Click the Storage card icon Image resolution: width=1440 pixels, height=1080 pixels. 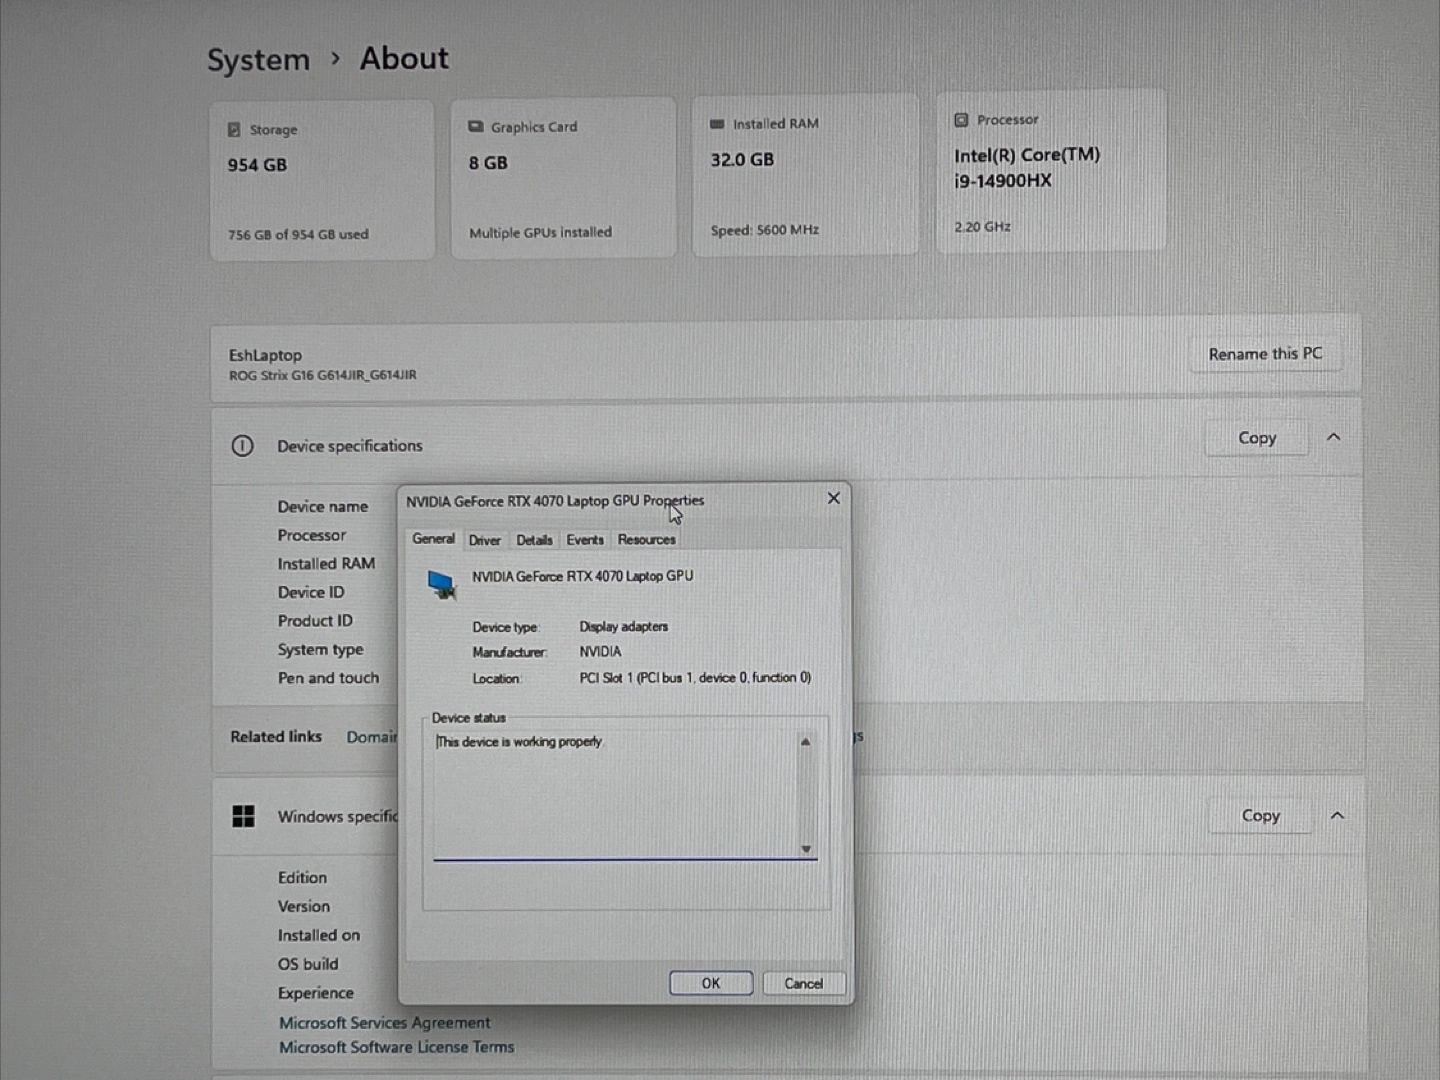pos(234,130)
